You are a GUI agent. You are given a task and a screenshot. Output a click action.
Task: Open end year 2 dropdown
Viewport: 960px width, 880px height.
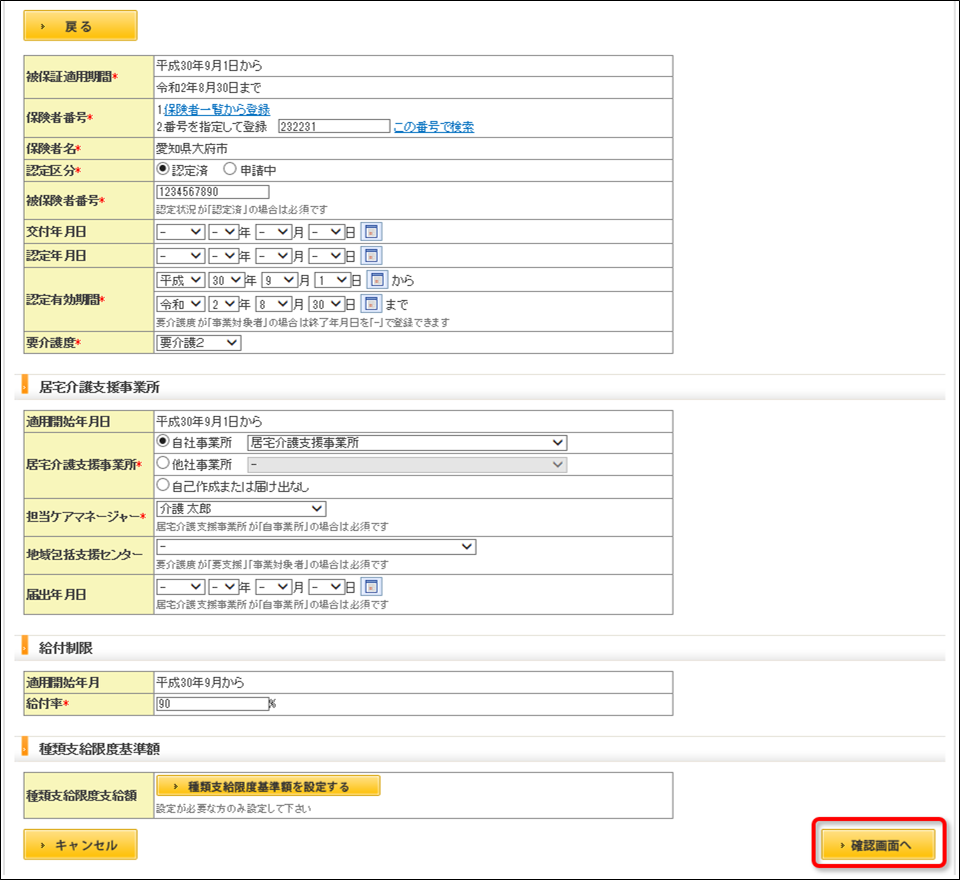point(223,304)
